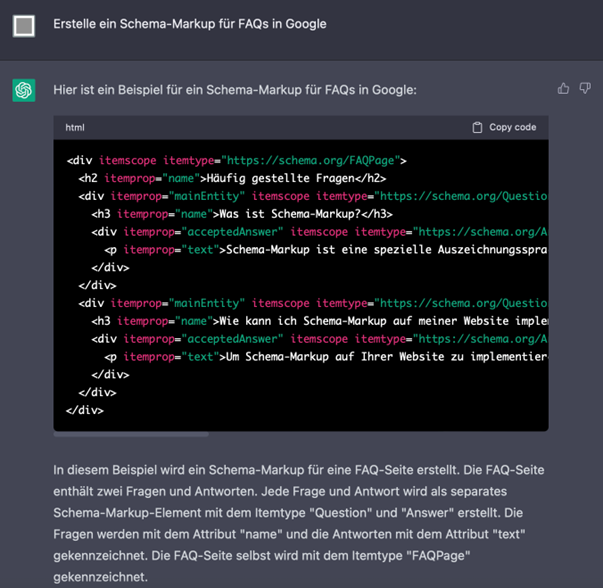Click the text line mentioning Itemtype "FAQPage"

(262, 556)
